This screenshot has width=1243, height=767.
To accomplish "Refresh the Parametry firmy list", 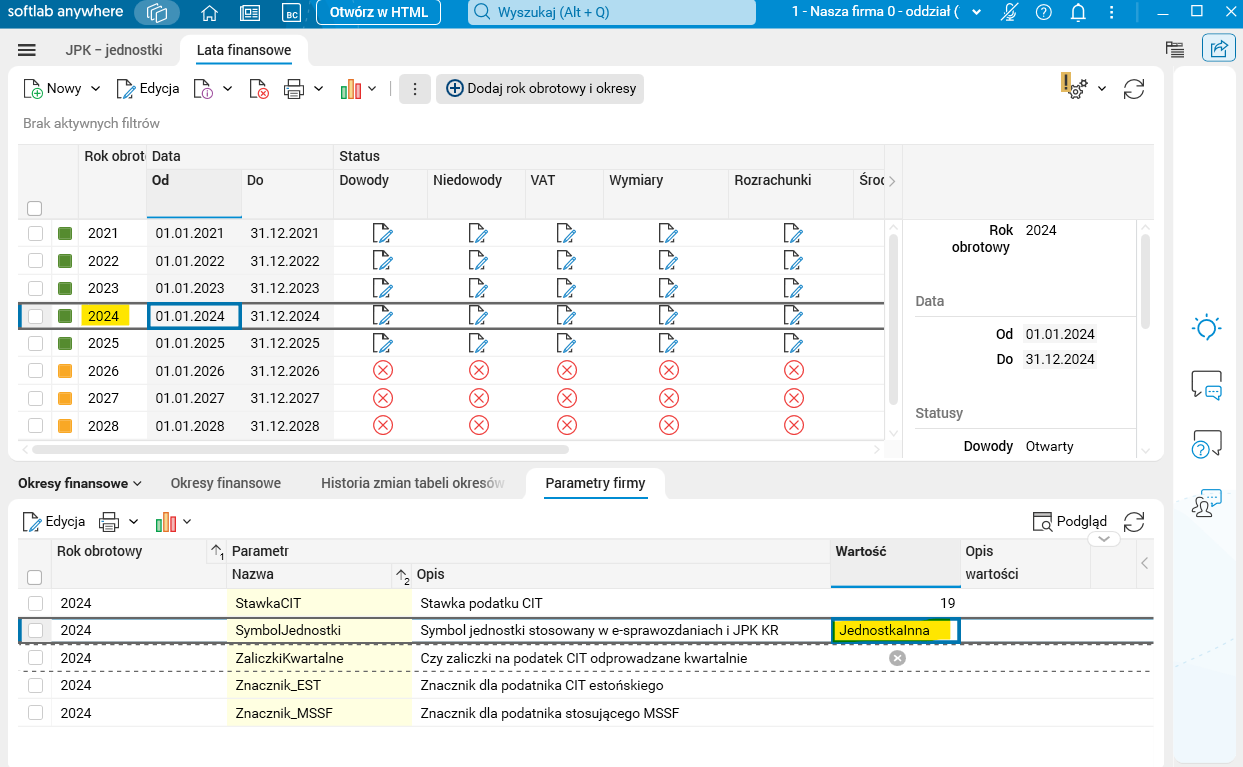I will tap(1134, 521).
